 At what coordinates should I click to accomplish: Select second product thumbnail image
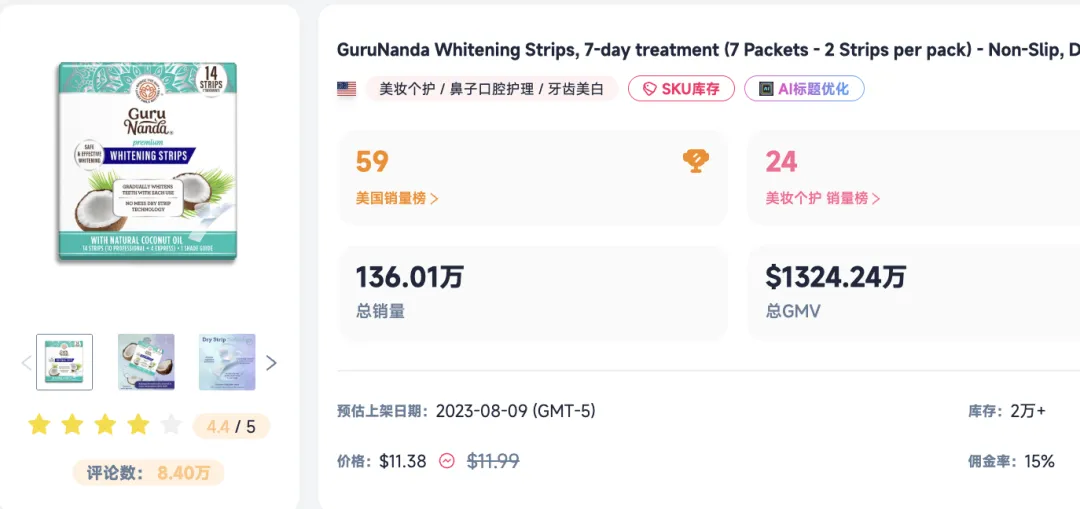(x=146, y=362)
